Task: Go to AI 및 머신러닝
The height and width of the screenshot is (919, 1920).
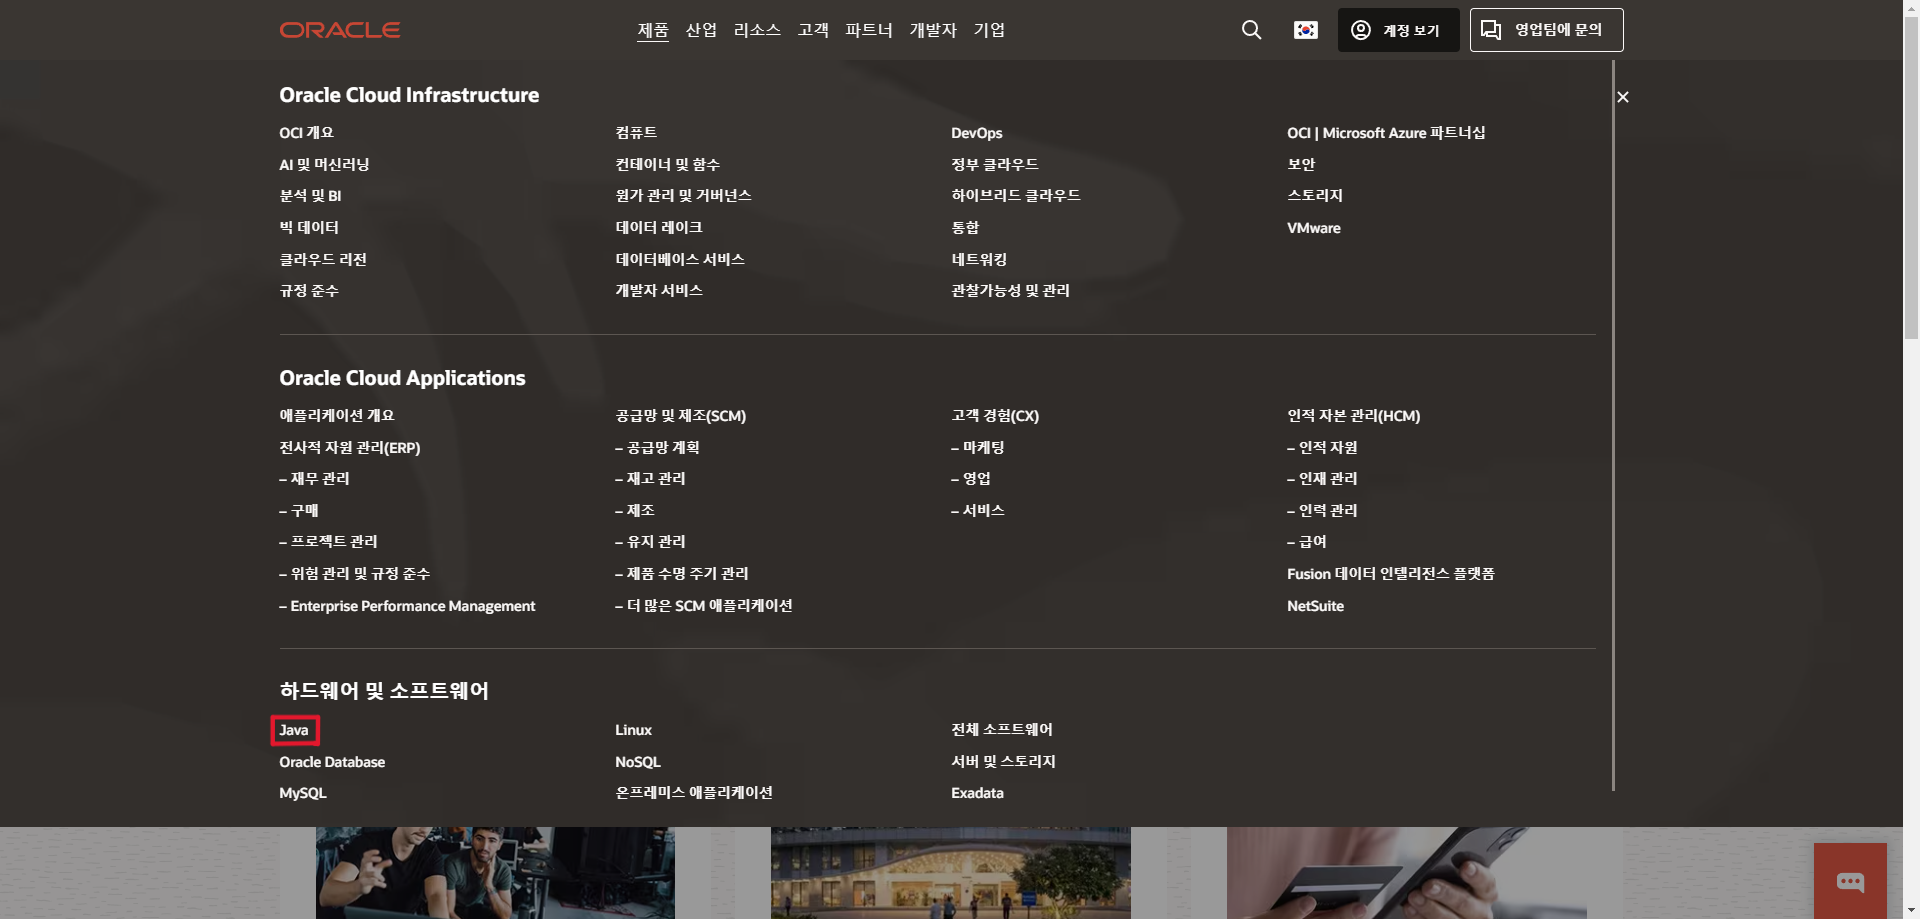Action: click(x=324, y=164)
